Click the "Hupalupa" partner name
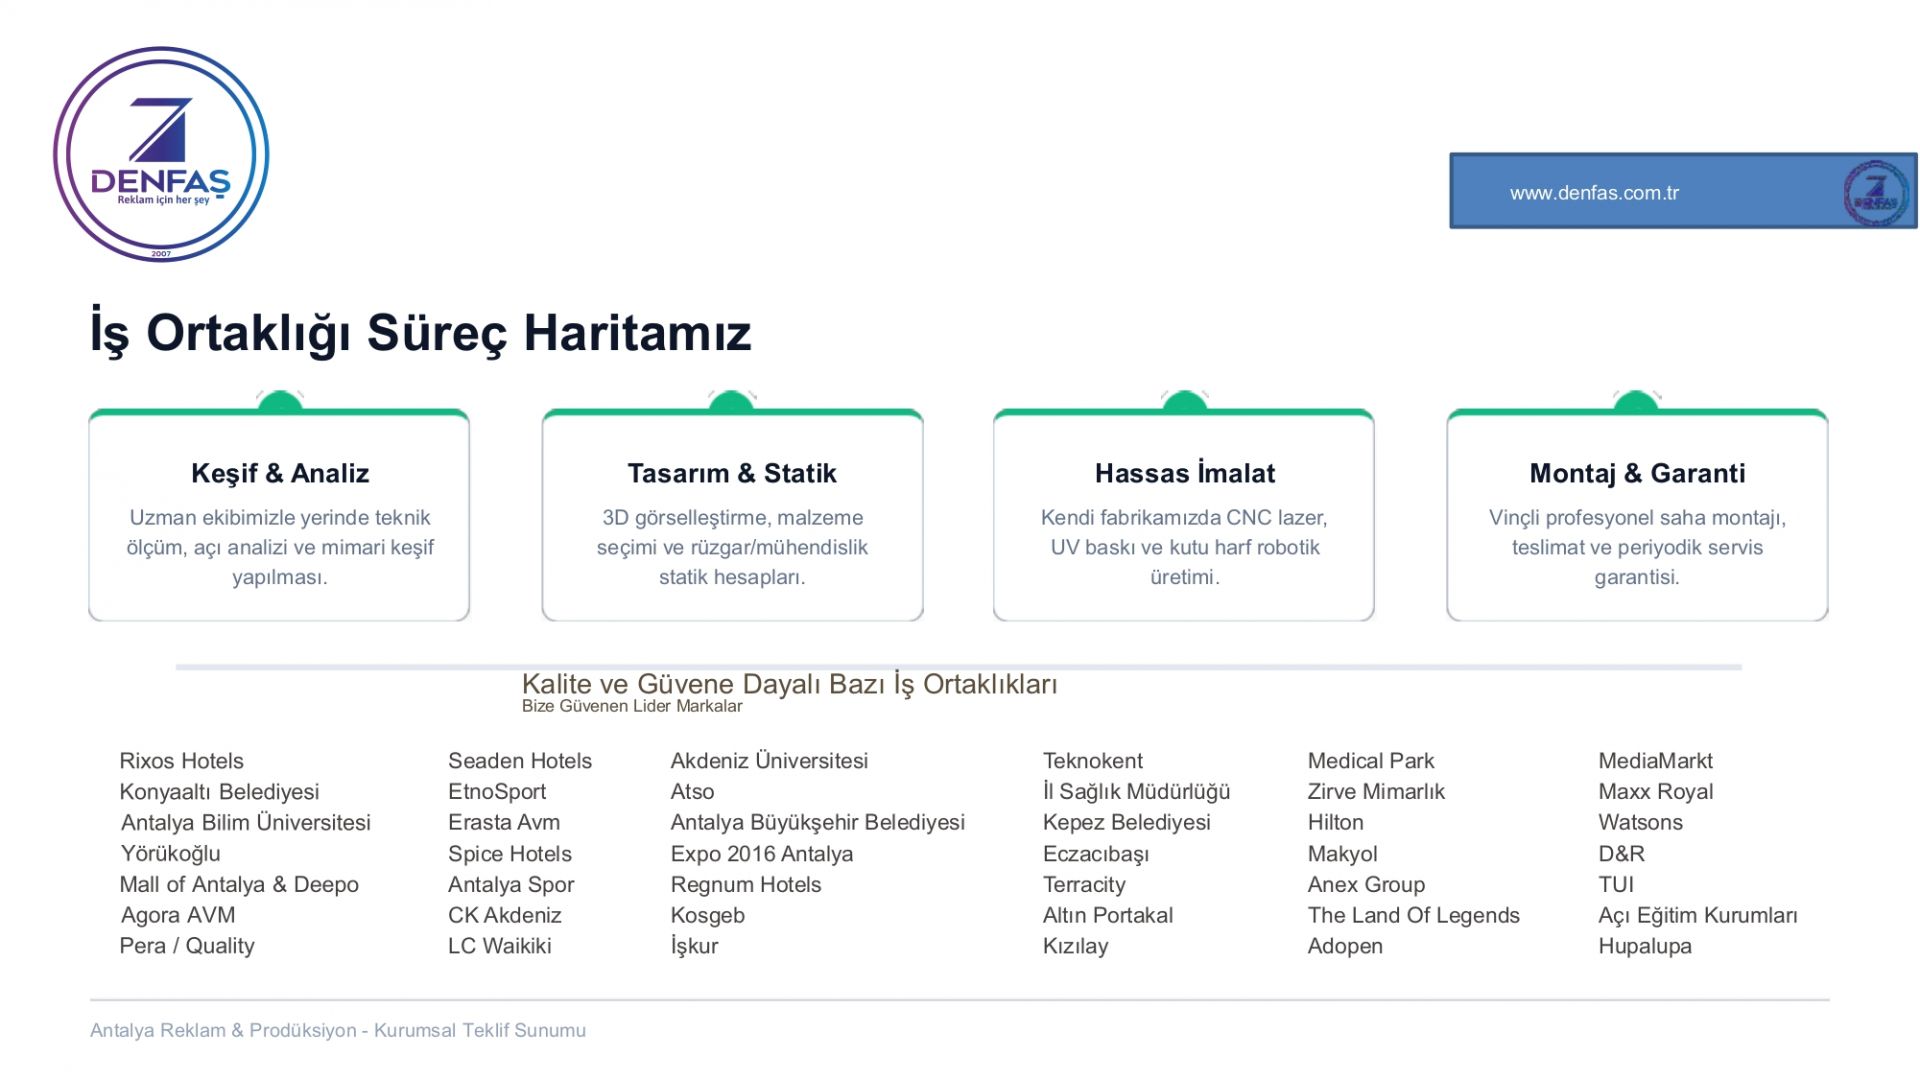Viewport: 1920px width, 1079px height. (x=1645, y=946)
